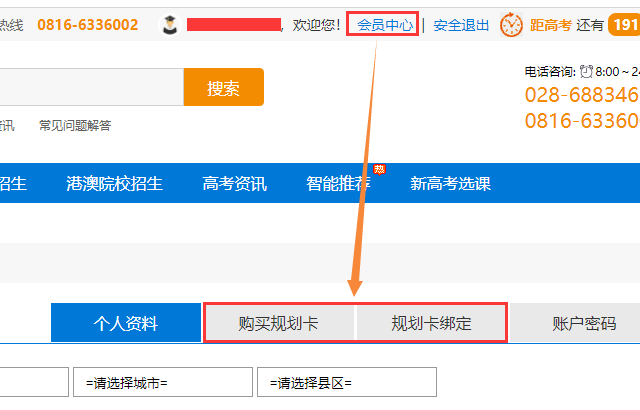Click the orange countdown clock icon
Screen dimensions: 640x410
(x=511, y=25)
